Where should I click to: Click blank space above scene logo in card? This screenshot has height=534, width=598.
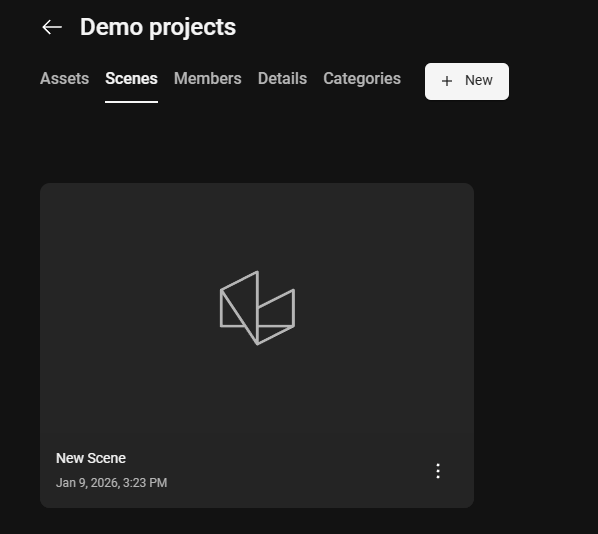(x=257, y=225)
